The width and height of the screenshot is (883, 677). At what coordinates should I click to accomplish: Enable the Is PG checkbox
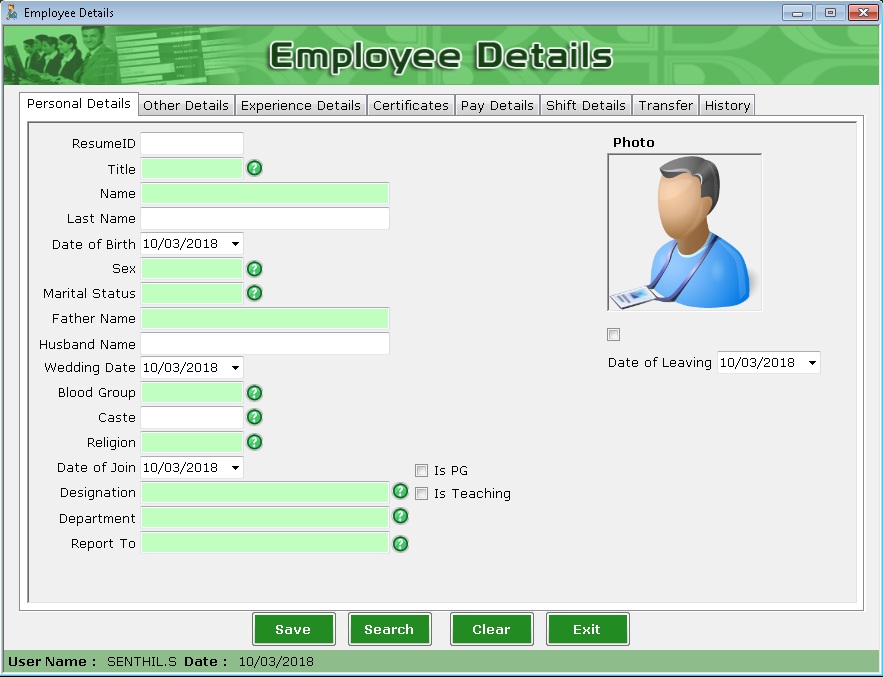click(x=421, y=469)
